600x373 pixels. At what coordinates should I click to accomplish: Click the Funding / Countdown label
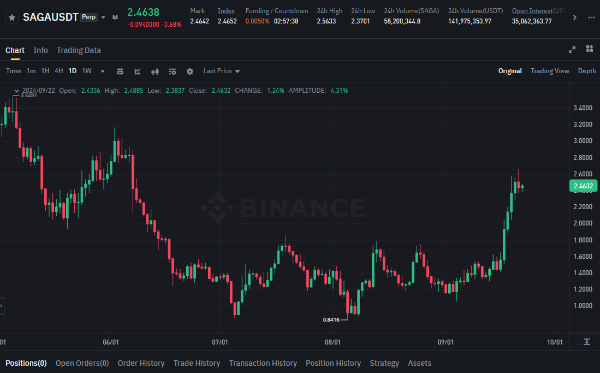pyautogui.click(x=277, y=11)
